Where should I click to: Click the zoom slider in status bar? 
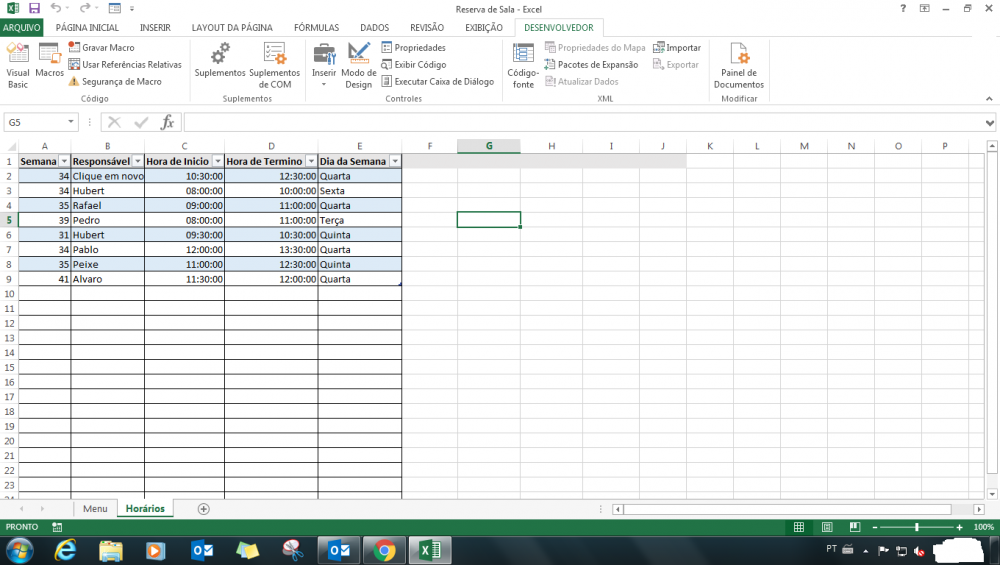[x=916, y=527]
